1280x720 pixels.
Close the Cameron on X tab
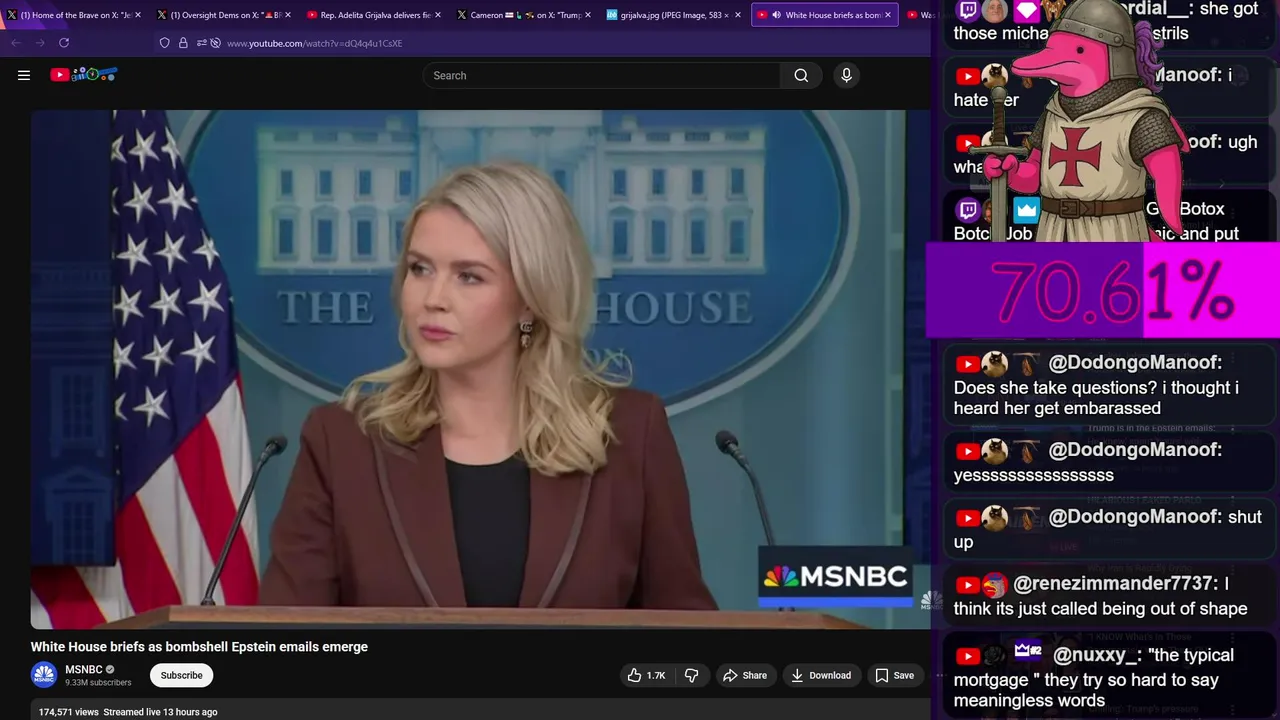tap(587, 15)
